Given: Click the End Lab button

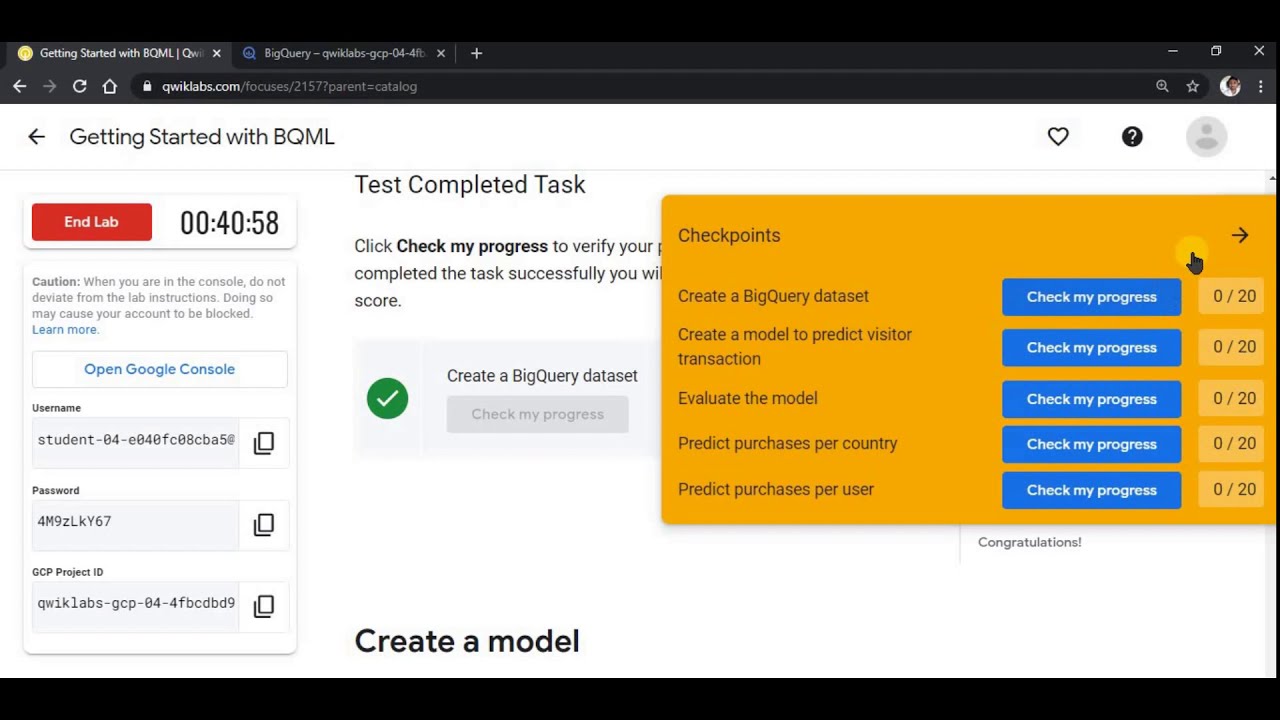Looking at the screenshot, I should (92, 222).
